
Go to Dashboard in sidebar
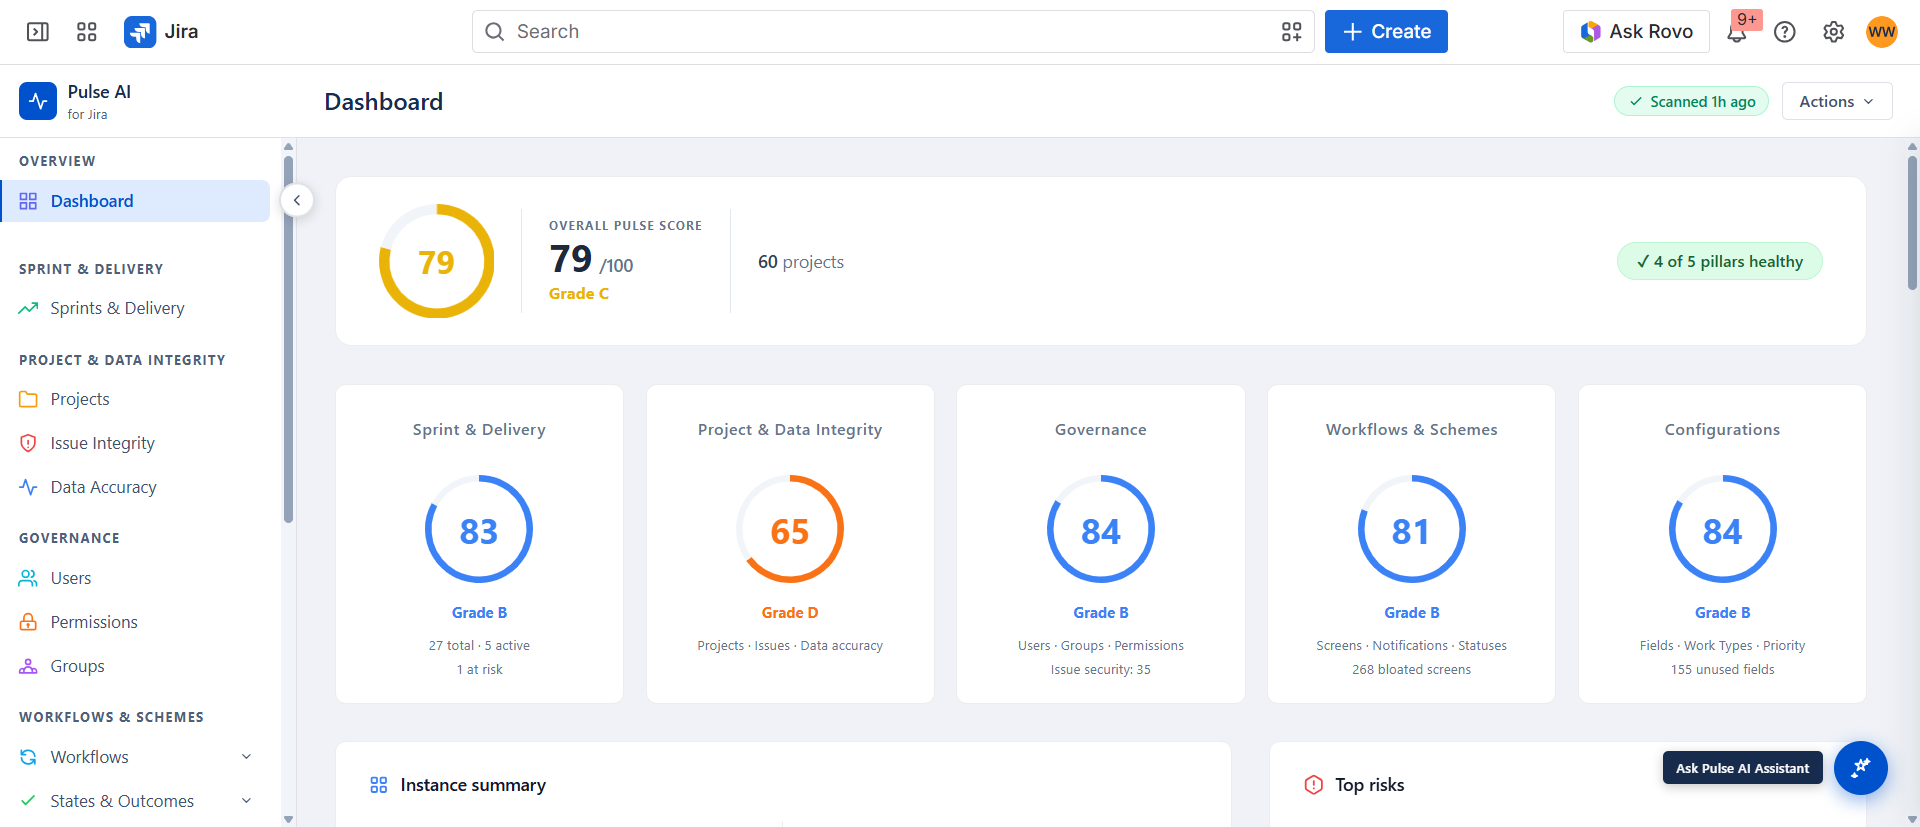135,201
